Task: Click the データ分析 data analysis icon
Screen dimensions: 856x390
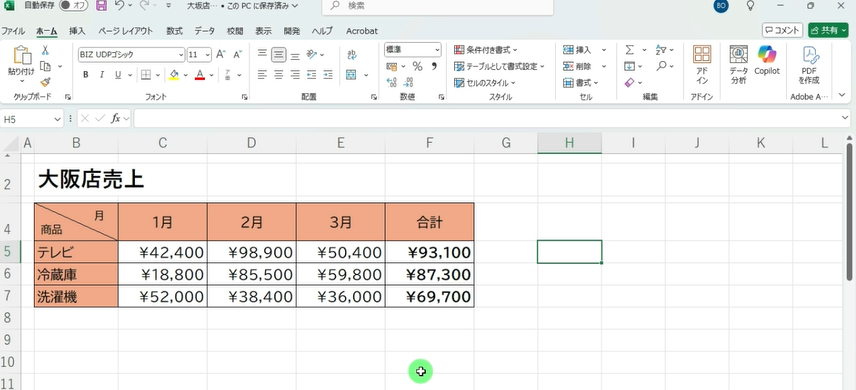Action: (x=739, y=64)
